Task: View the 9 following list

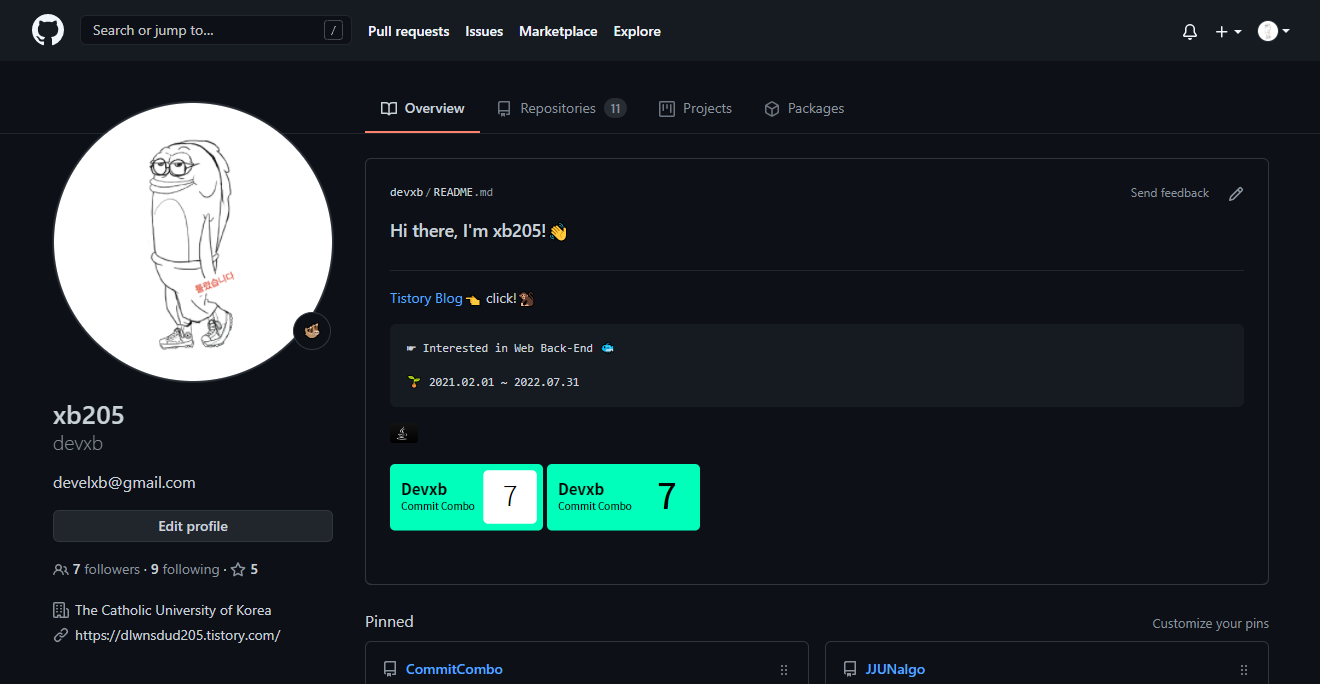Action: 185,569
